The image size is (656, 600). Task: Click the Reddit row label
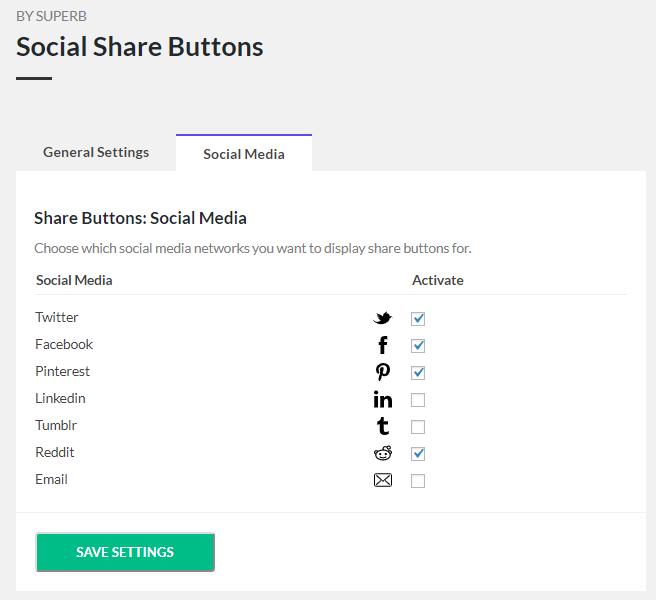pyautogui.click(x=55, y=452)
